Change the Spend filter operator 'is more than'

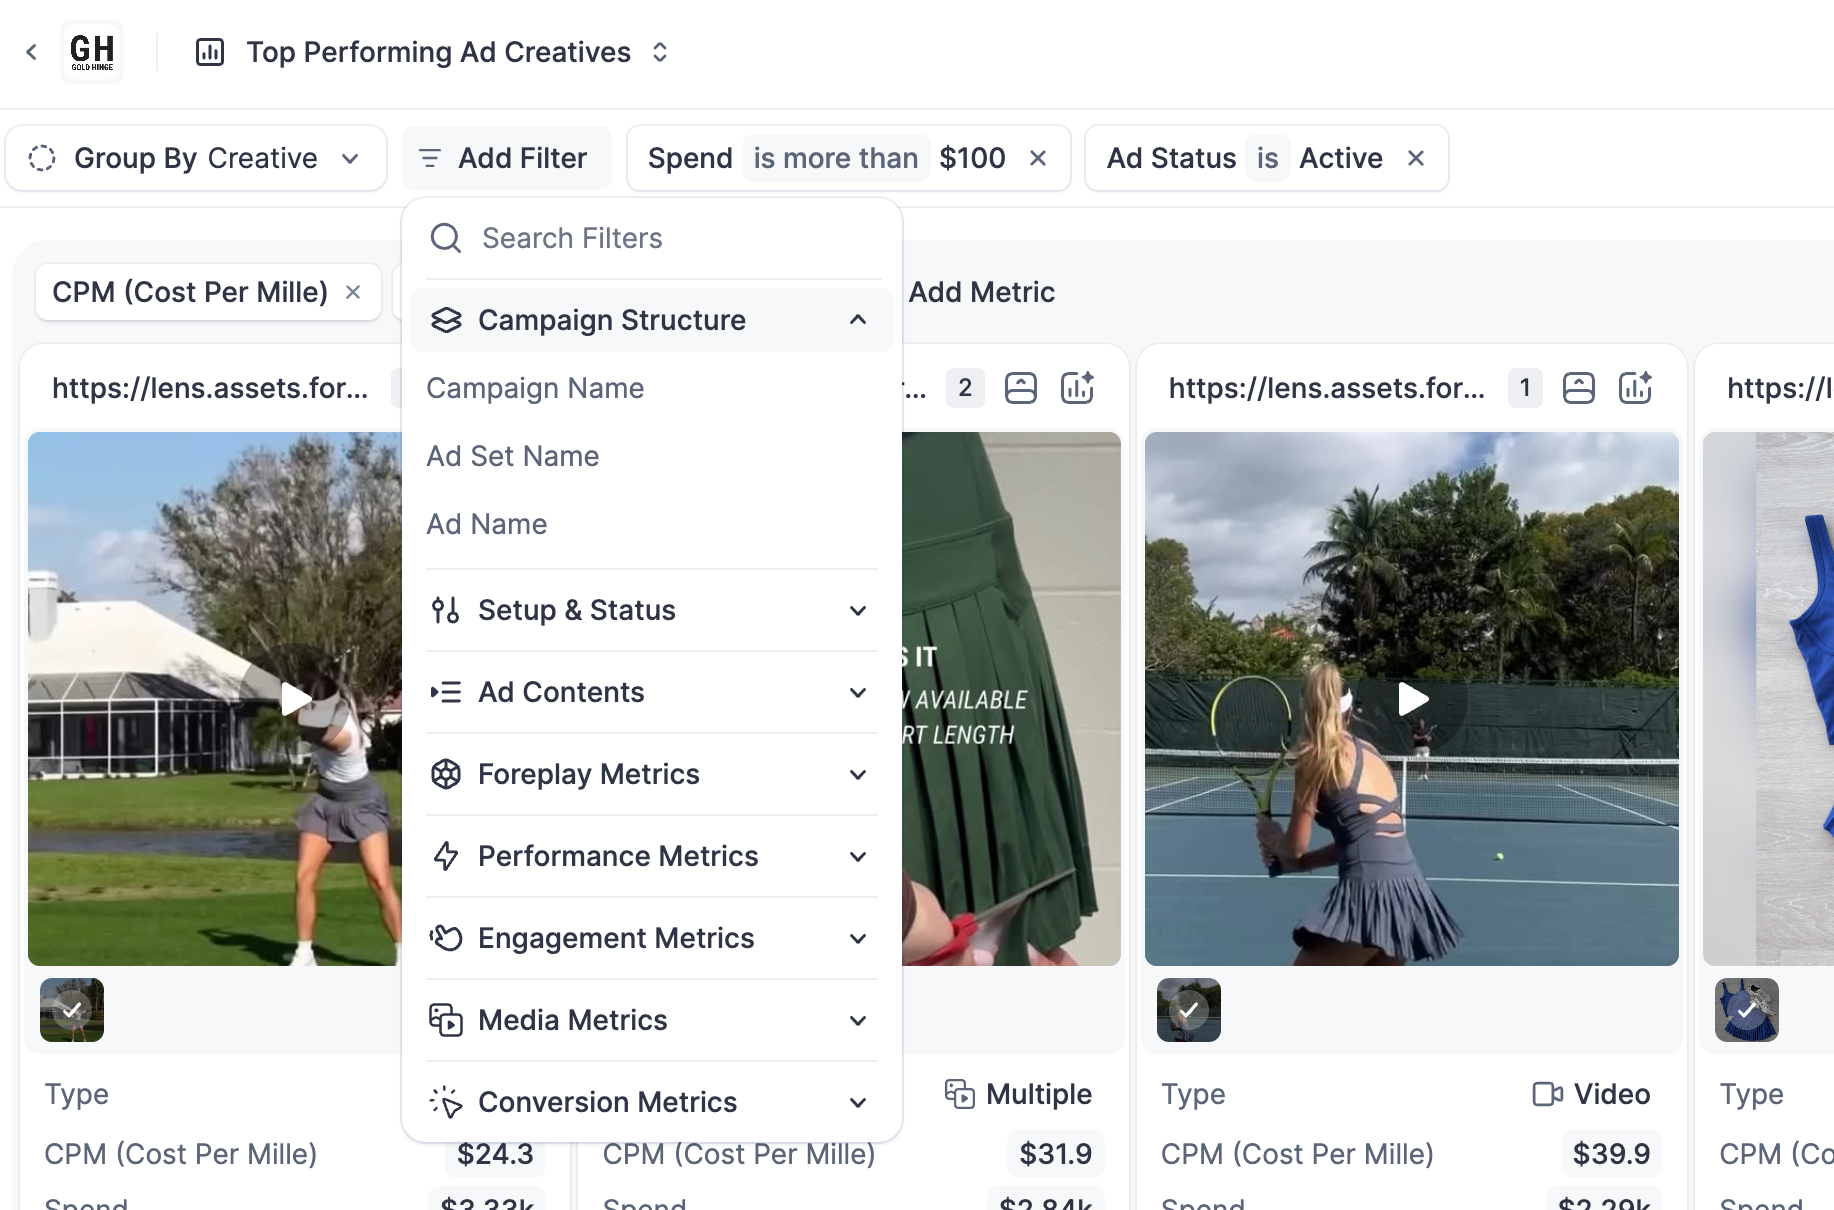click(x=835, y=158)
